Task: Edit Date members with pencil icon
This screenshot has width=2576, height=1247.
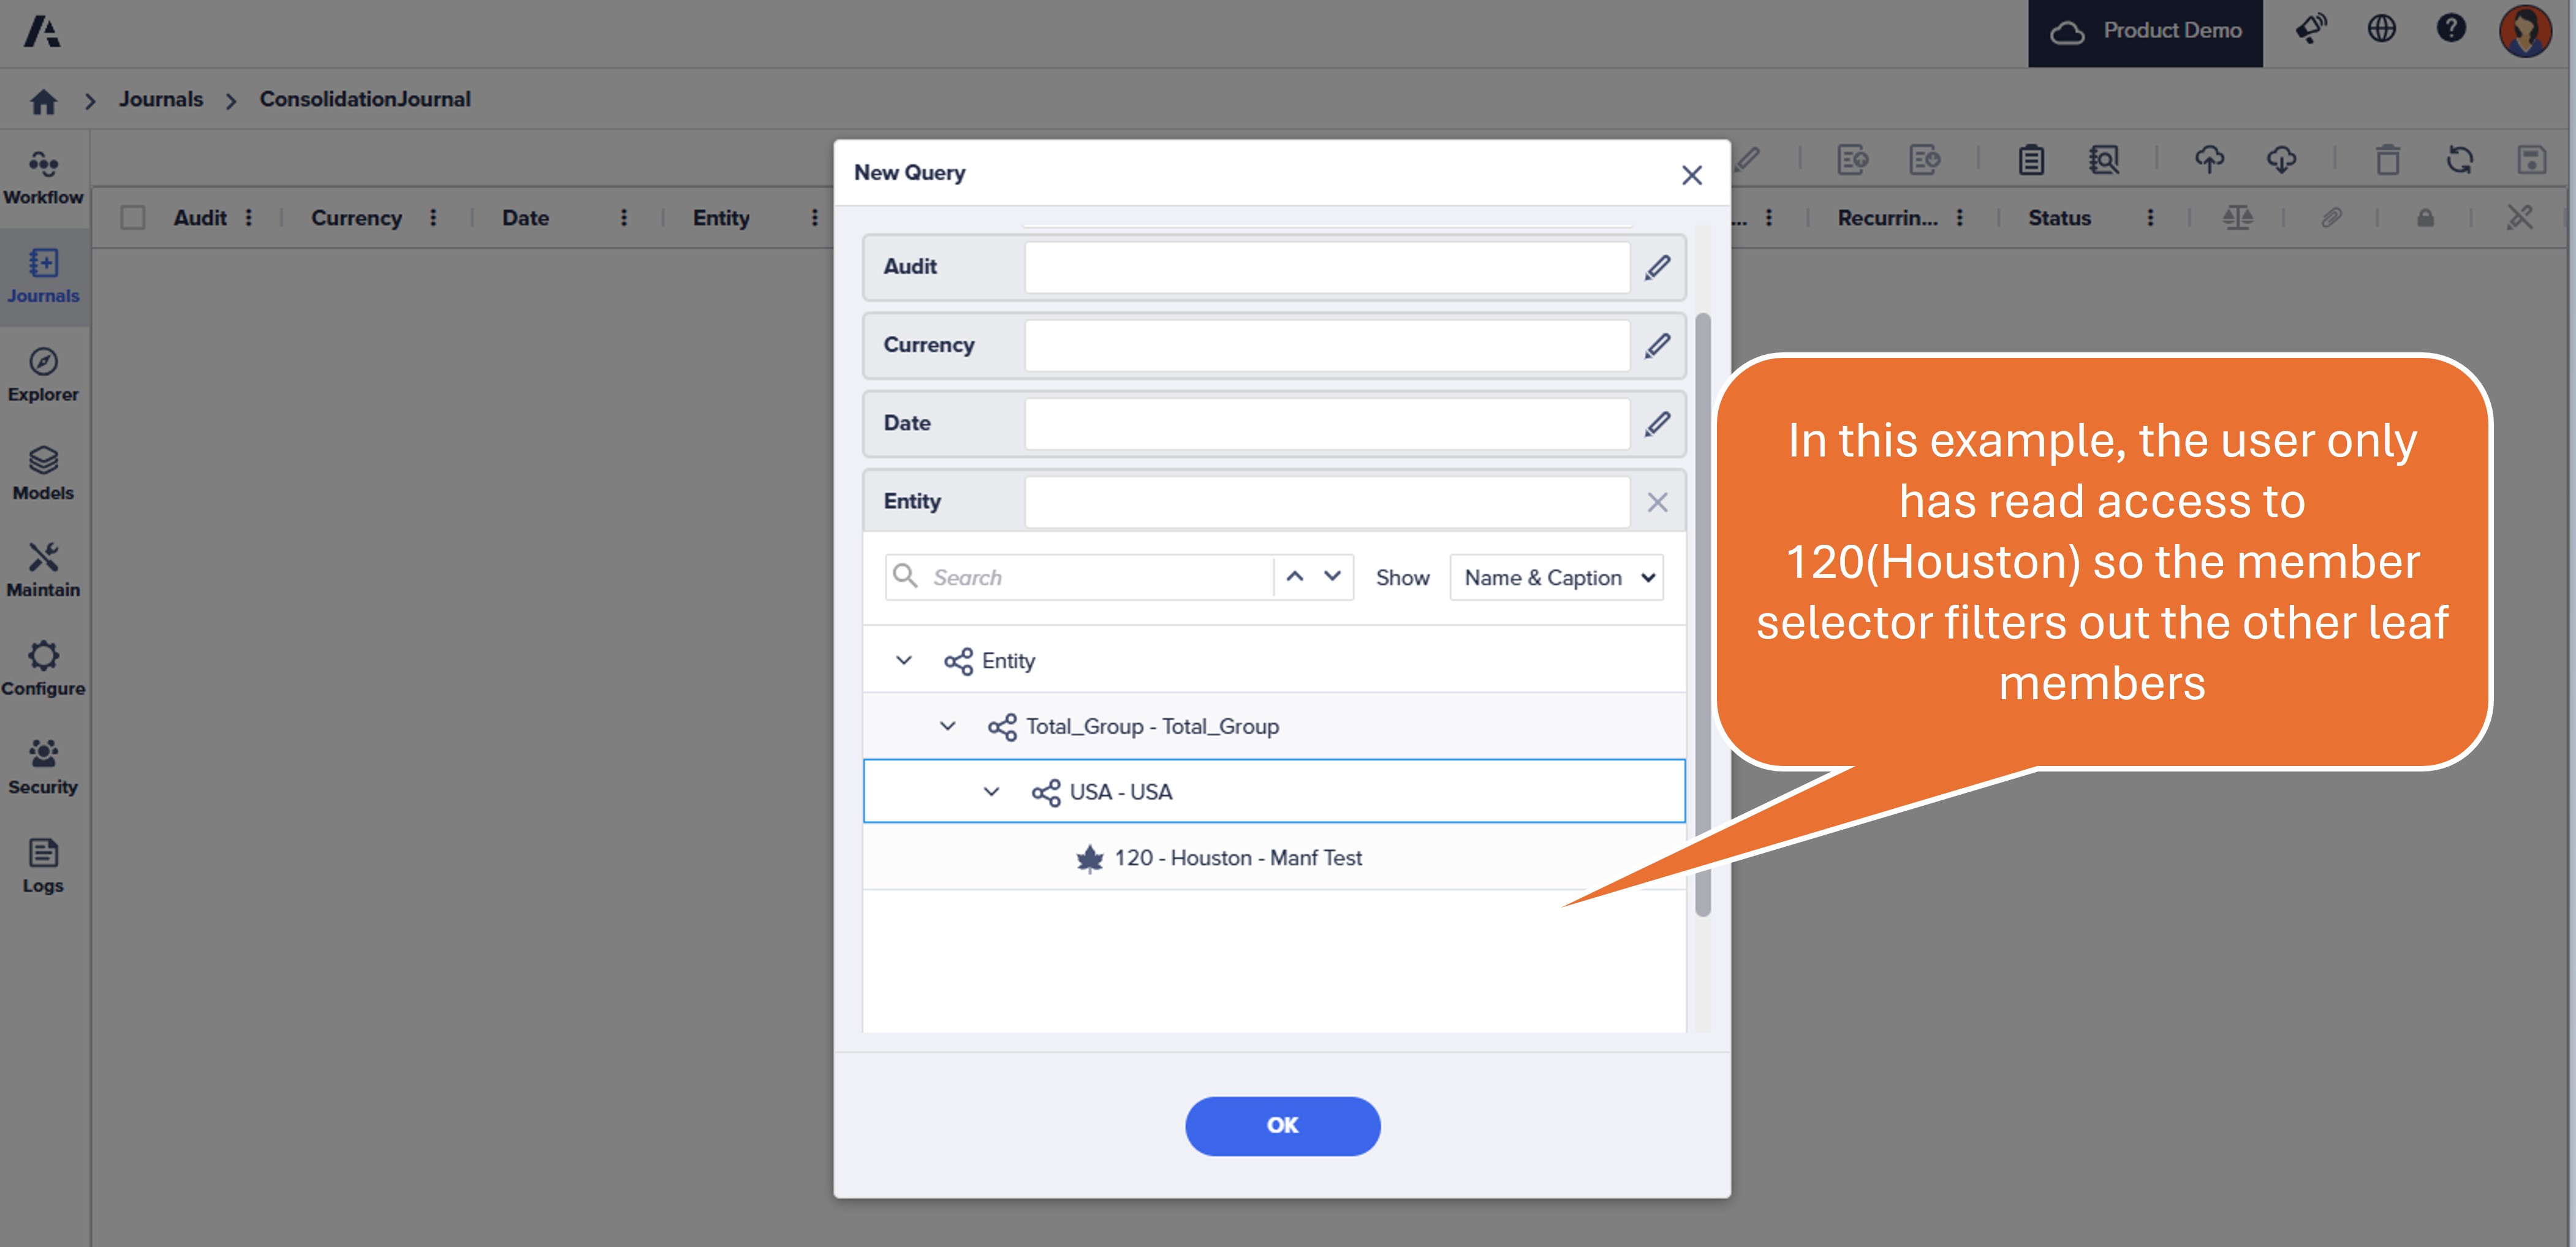Action: 1657,424
